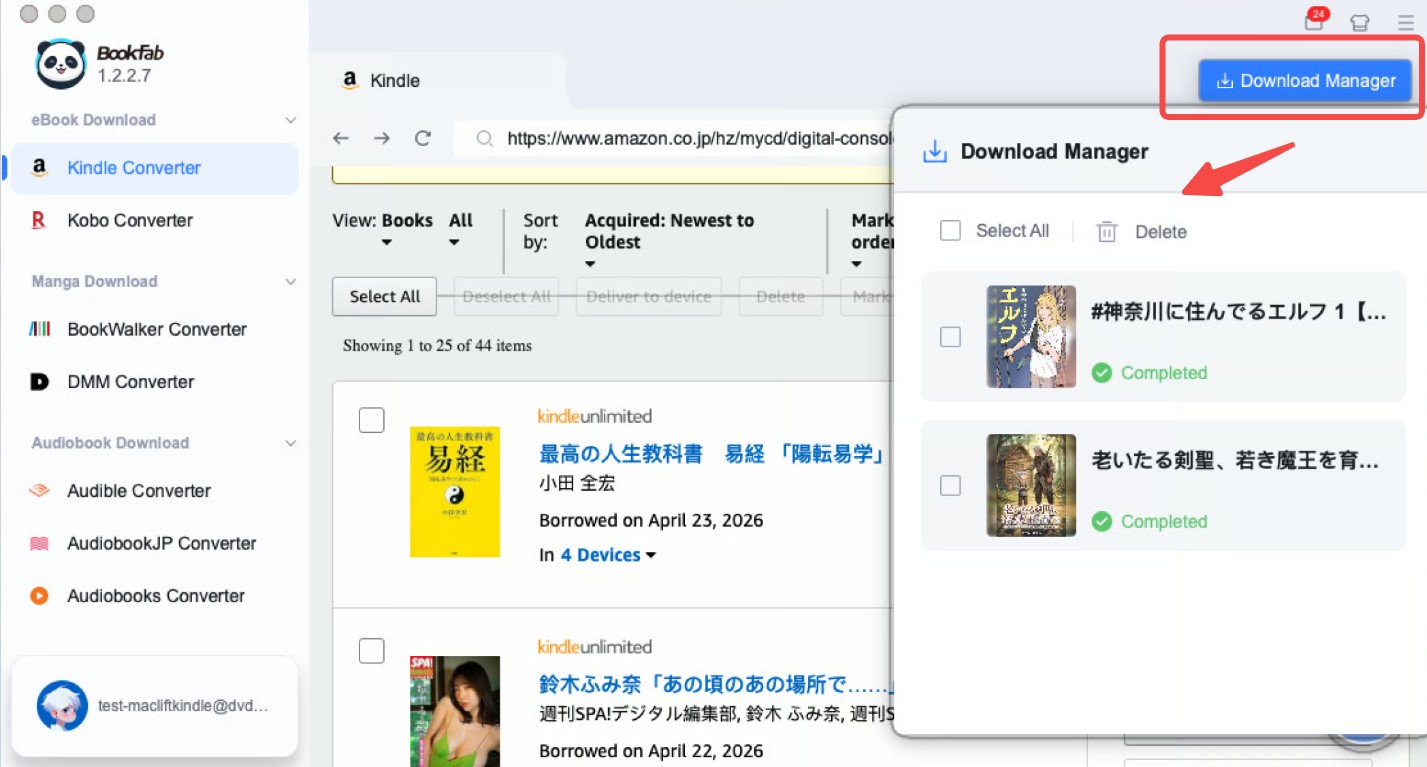The image size is (1427, 767).
Task: Click the Audible Converter icon
Action: coord(39,491)
